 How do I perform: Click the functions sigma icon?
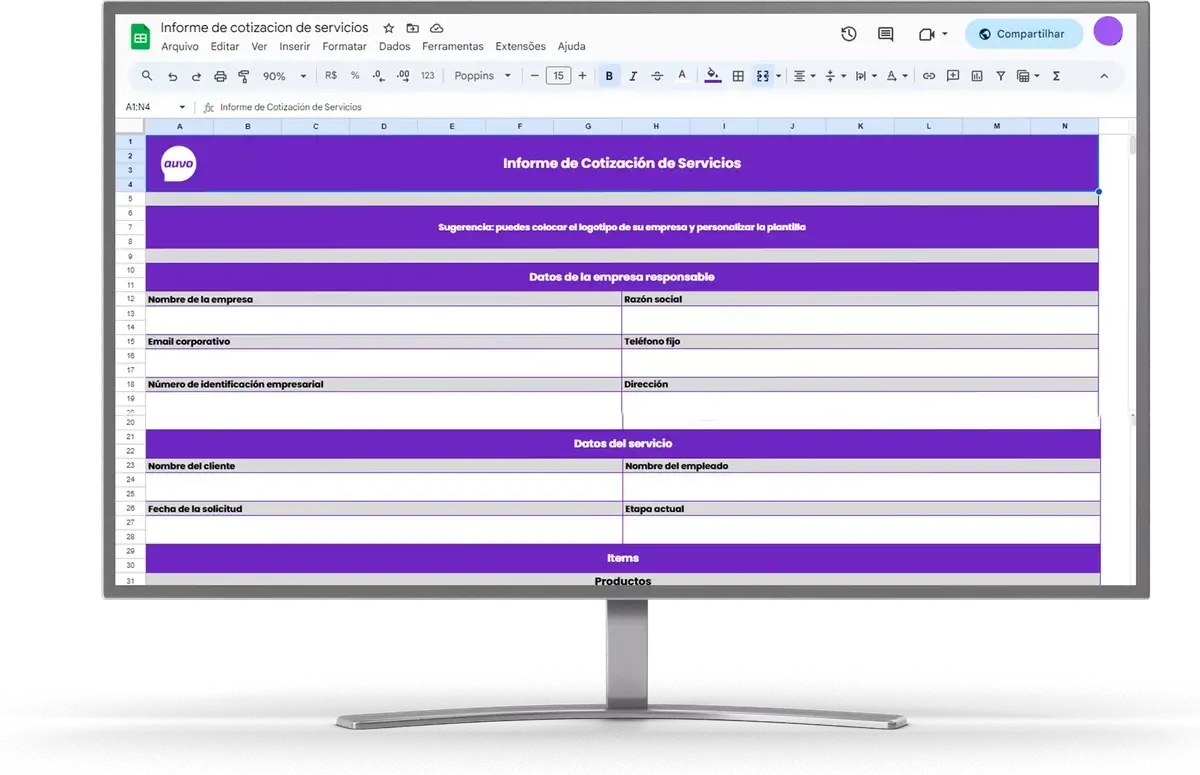tap(1056, 76)
